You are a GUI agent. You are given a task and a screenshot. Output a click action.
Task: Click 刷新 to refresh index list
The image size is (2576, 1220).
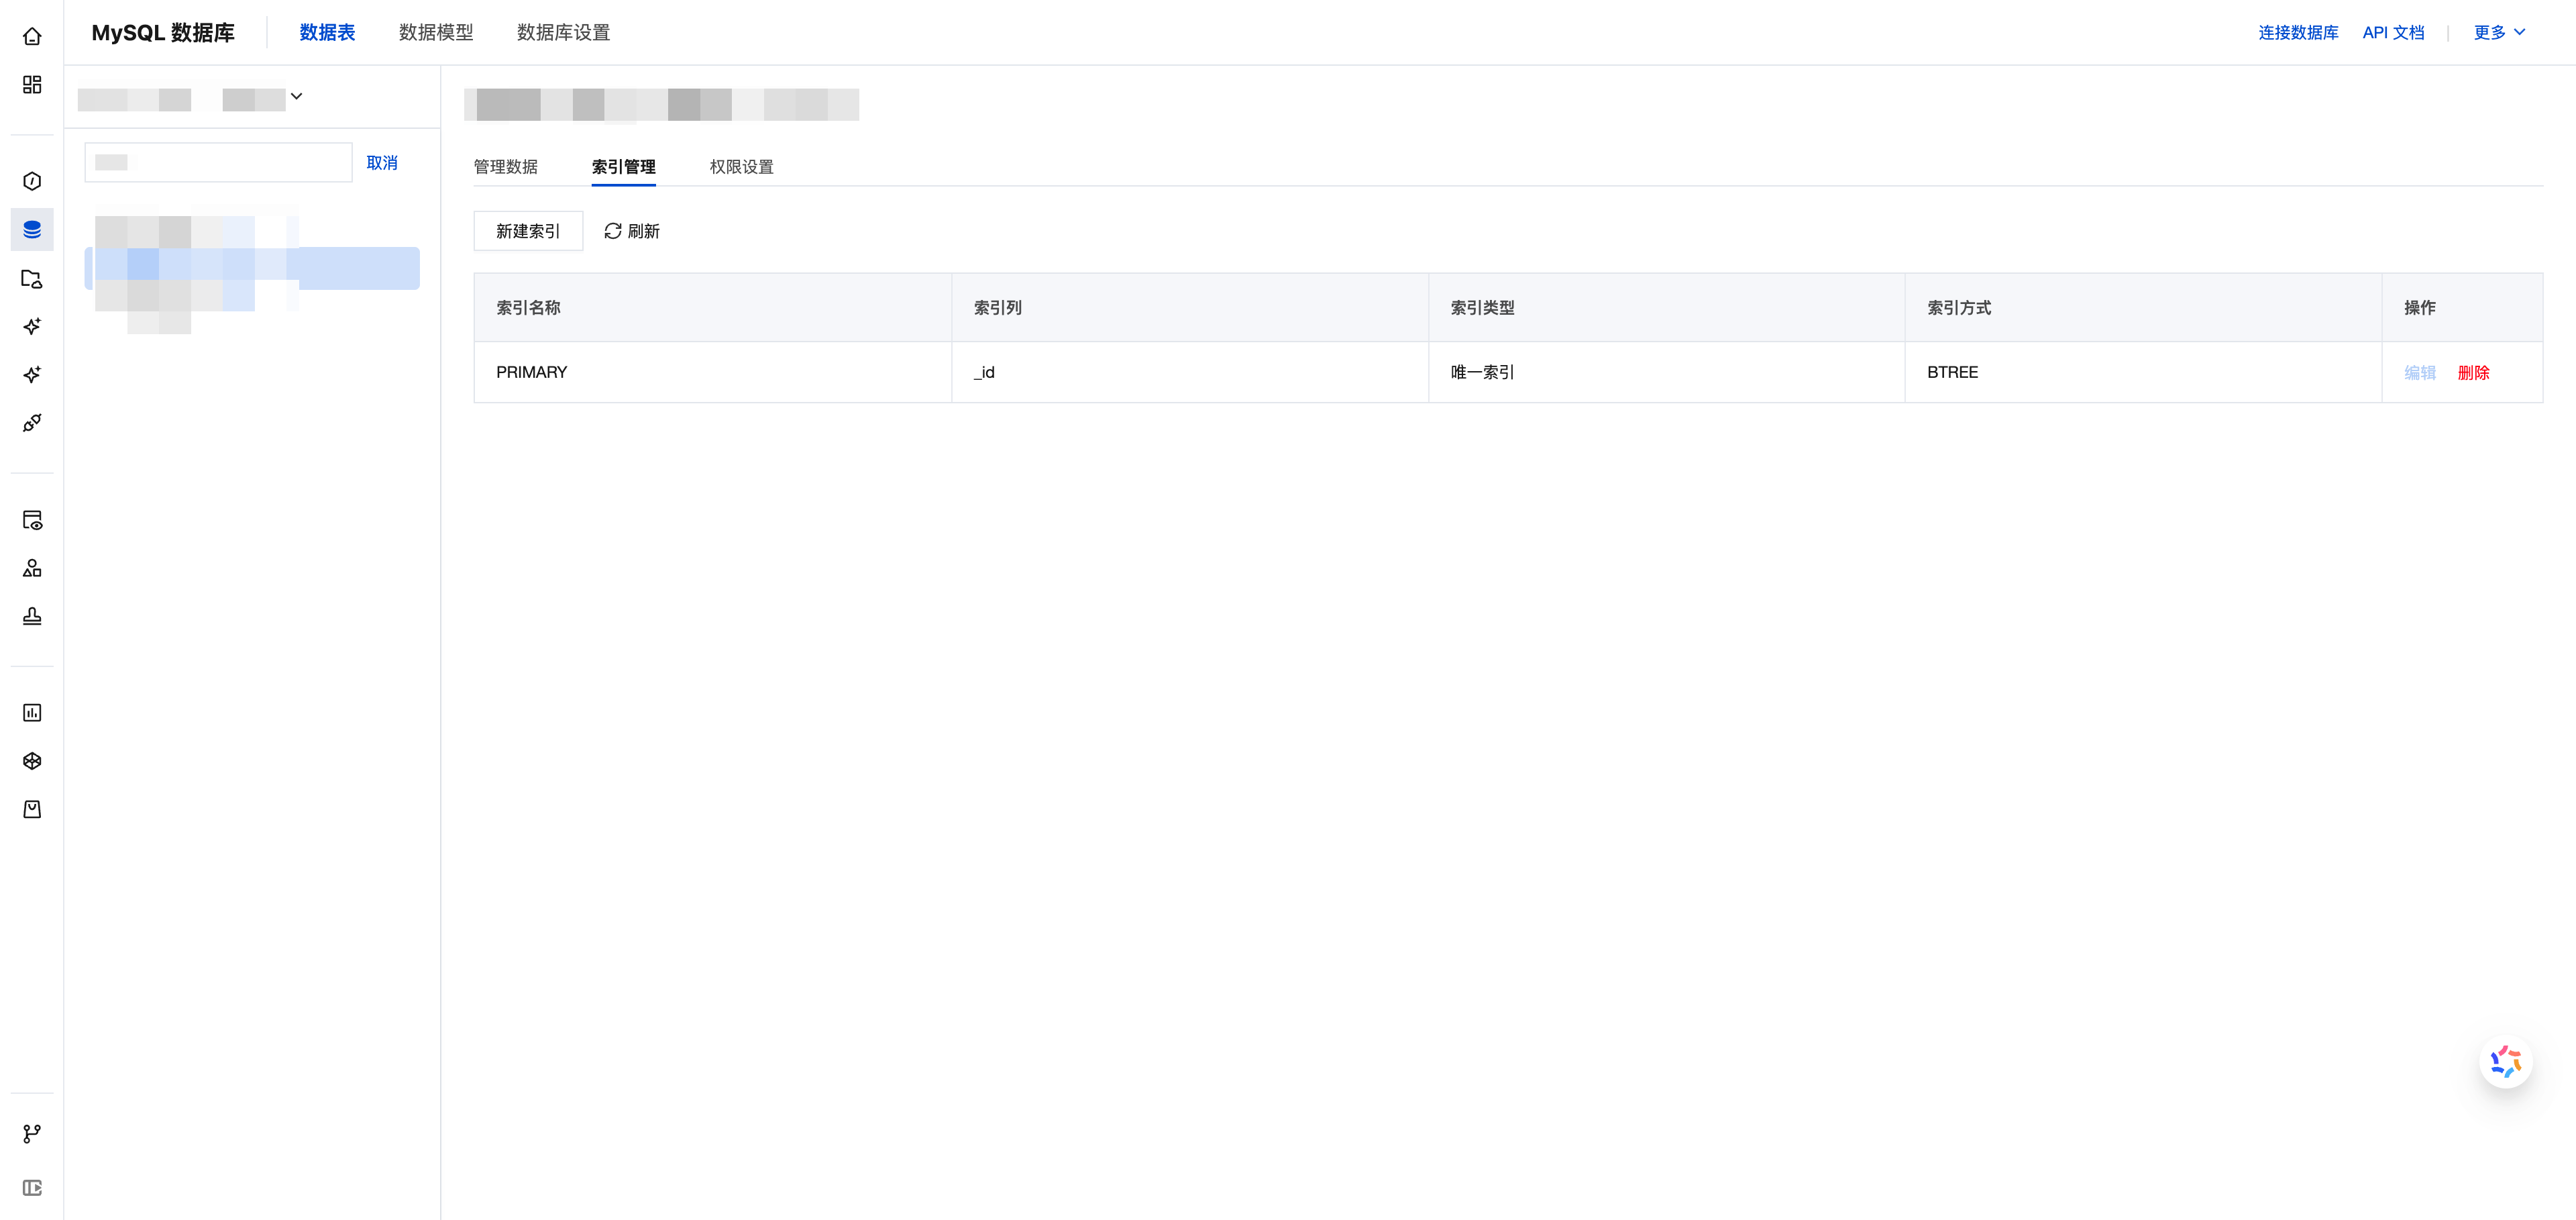[x=632, y=231]
